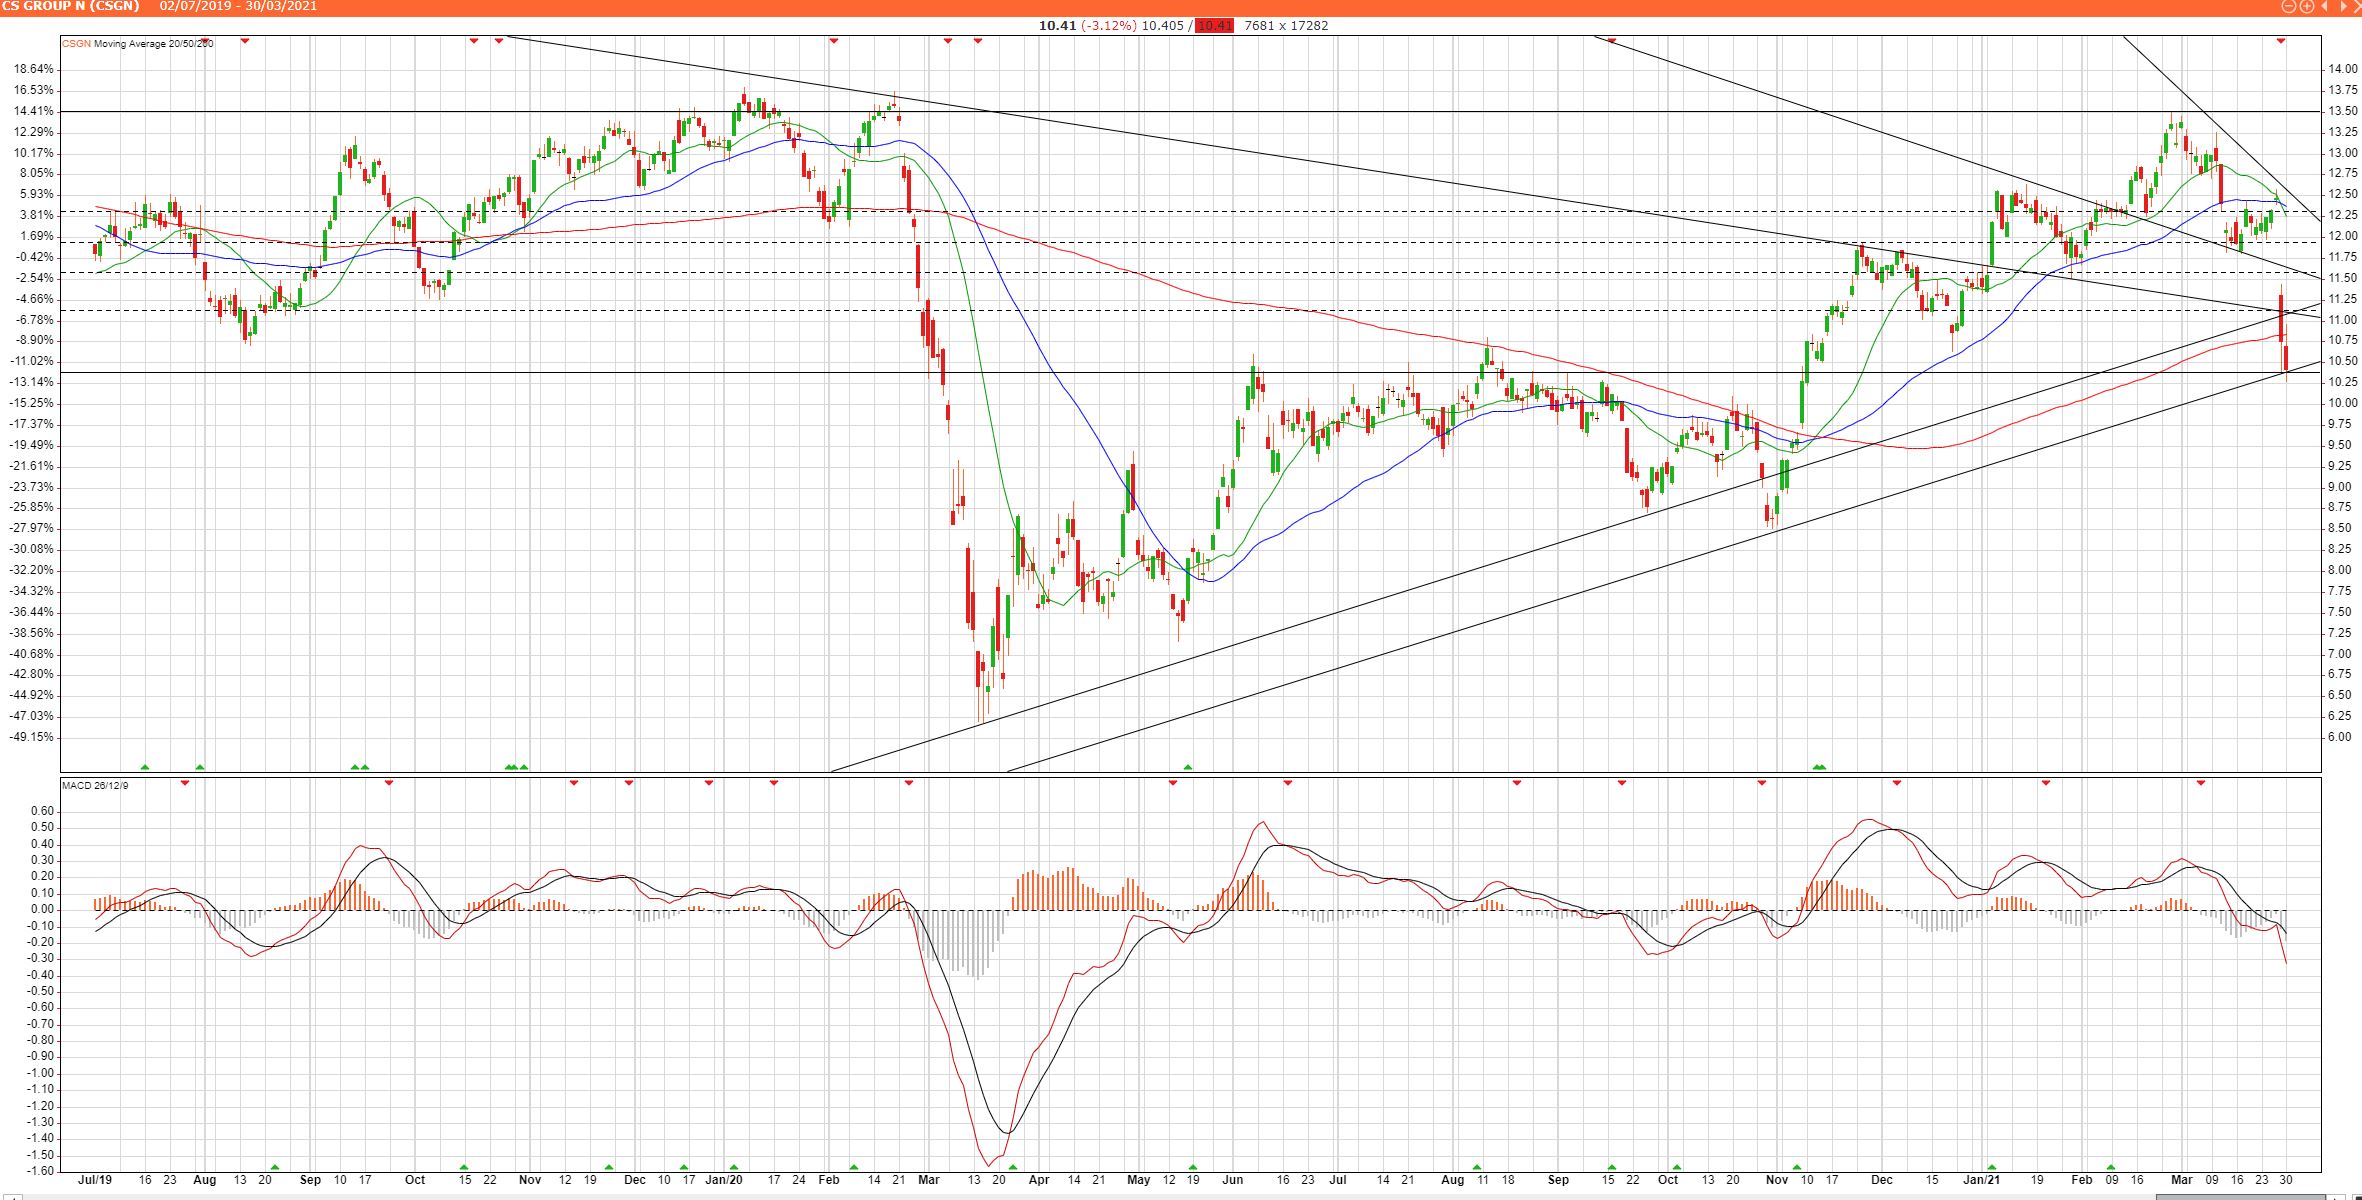2362x1200 pixels.
Task: Open the MACD 26/12/9 indicator label
Action: click(x=95, y=785)
